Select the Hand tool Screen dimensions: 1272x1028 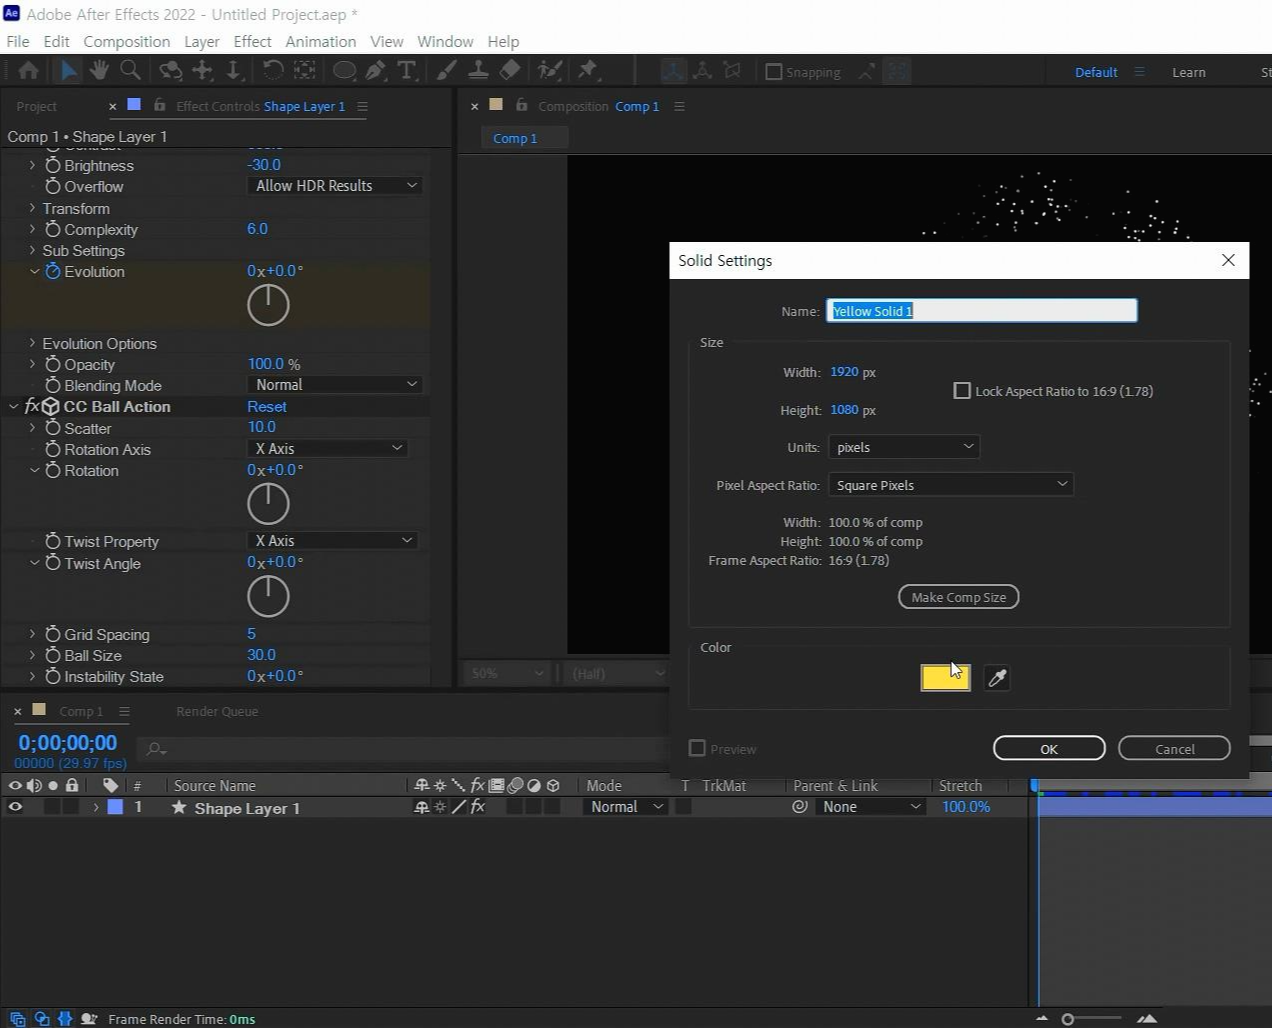tap(99, 70)
